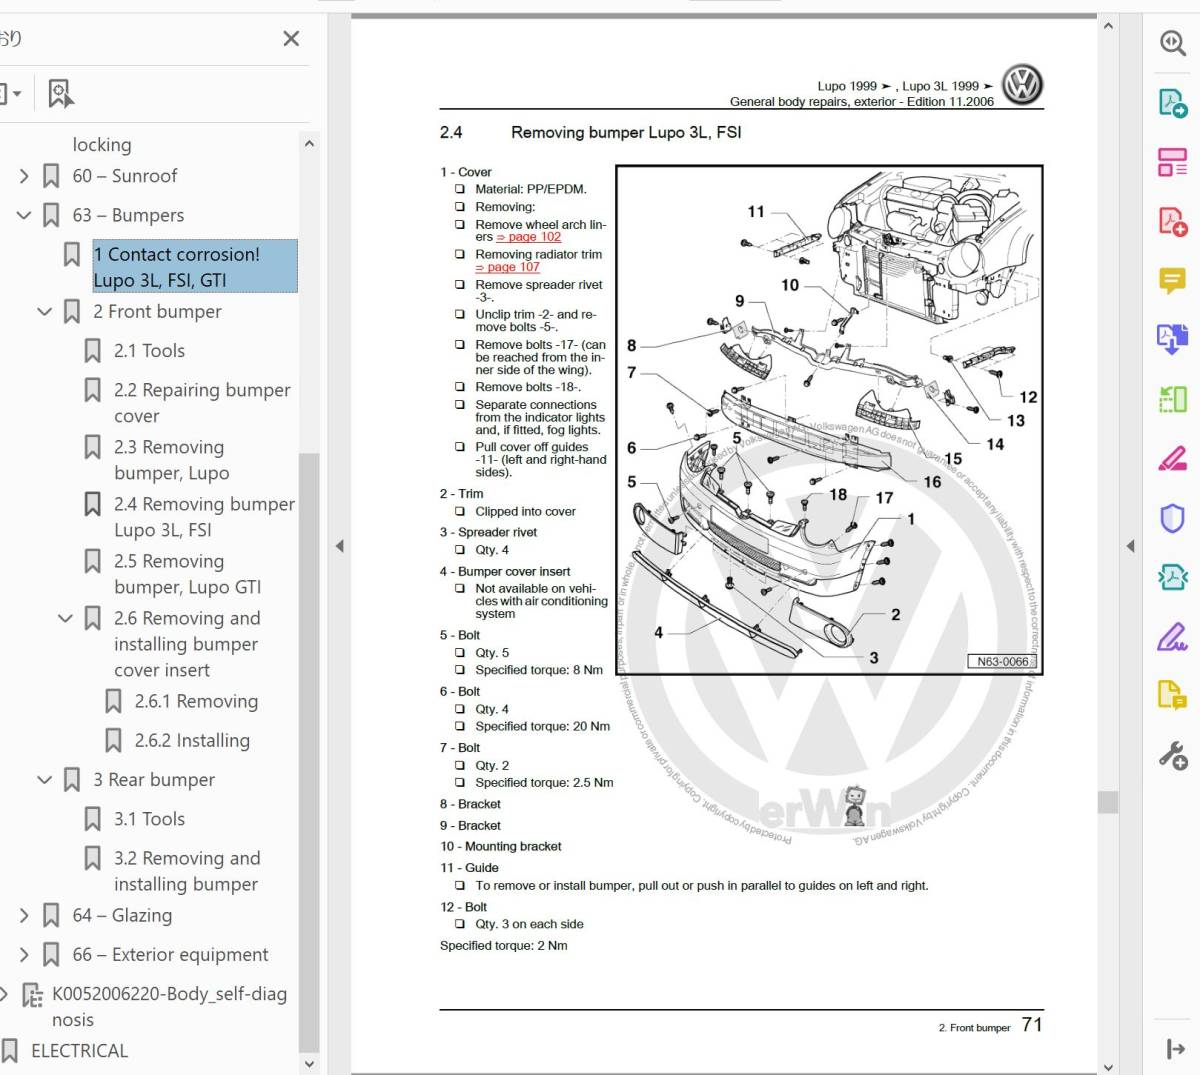Open the Combine files red PDF icon
Screen dimensions: 1200x1075
tap(1172, 220)
